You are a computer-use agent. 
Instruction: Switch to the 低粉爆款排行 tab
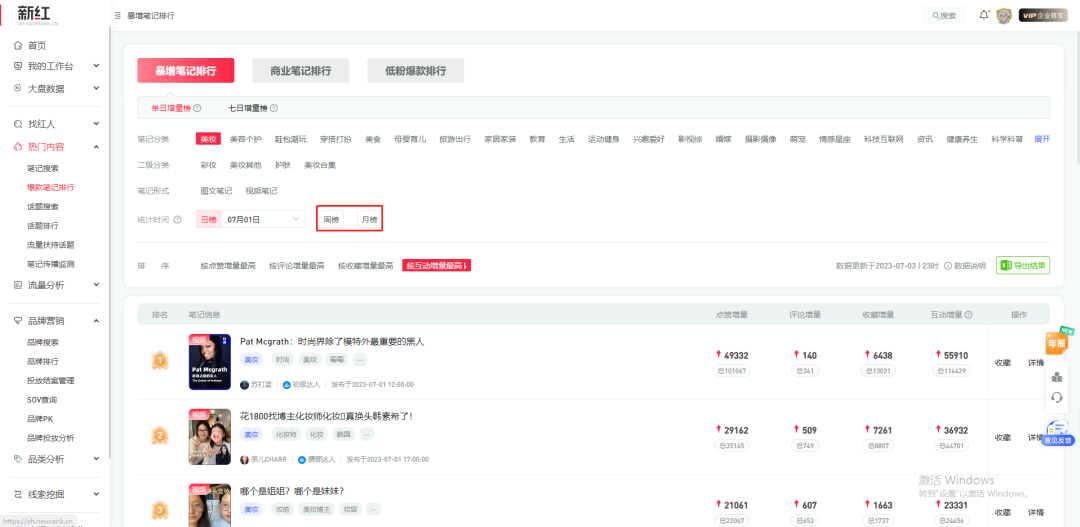coord(415,71)
